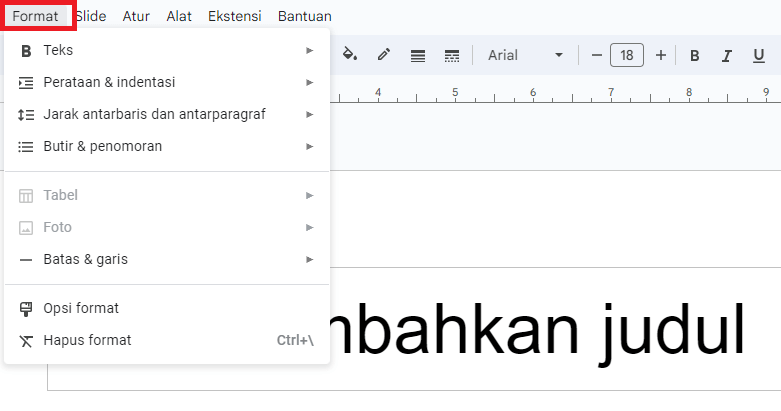Click the paint roller icon beside Opsi format
Viewport: 781px width, 411px height.
[x=26, y=309]
